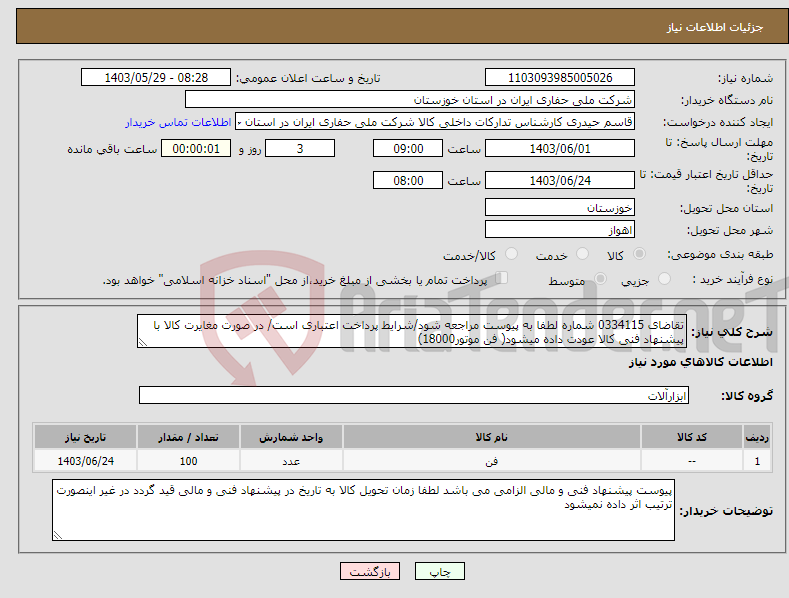
Task: Click the نام کالا column header
Action: coord(491,437)
